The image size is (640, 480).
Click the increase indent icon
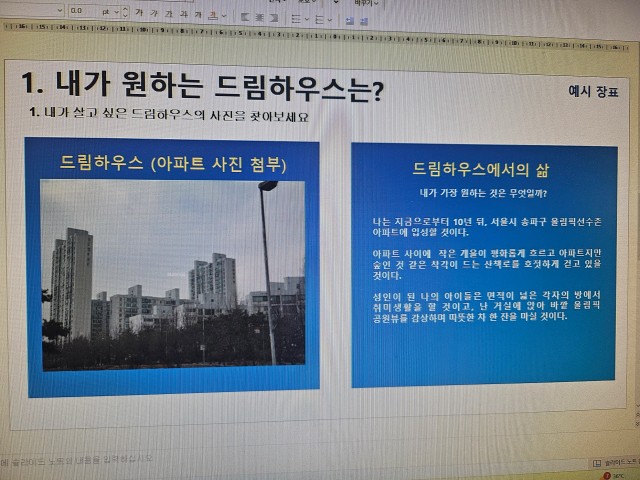[364, 21]
